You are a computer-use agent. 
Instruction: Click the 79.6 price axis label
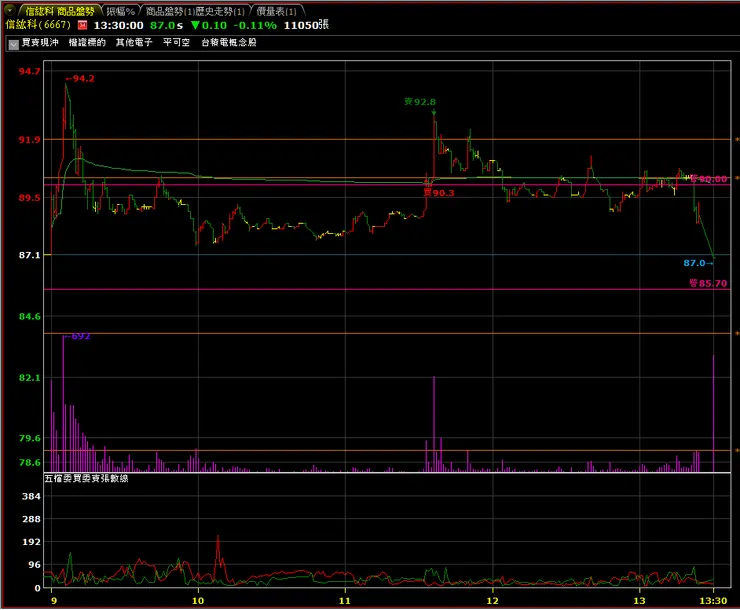click(29, 438)
